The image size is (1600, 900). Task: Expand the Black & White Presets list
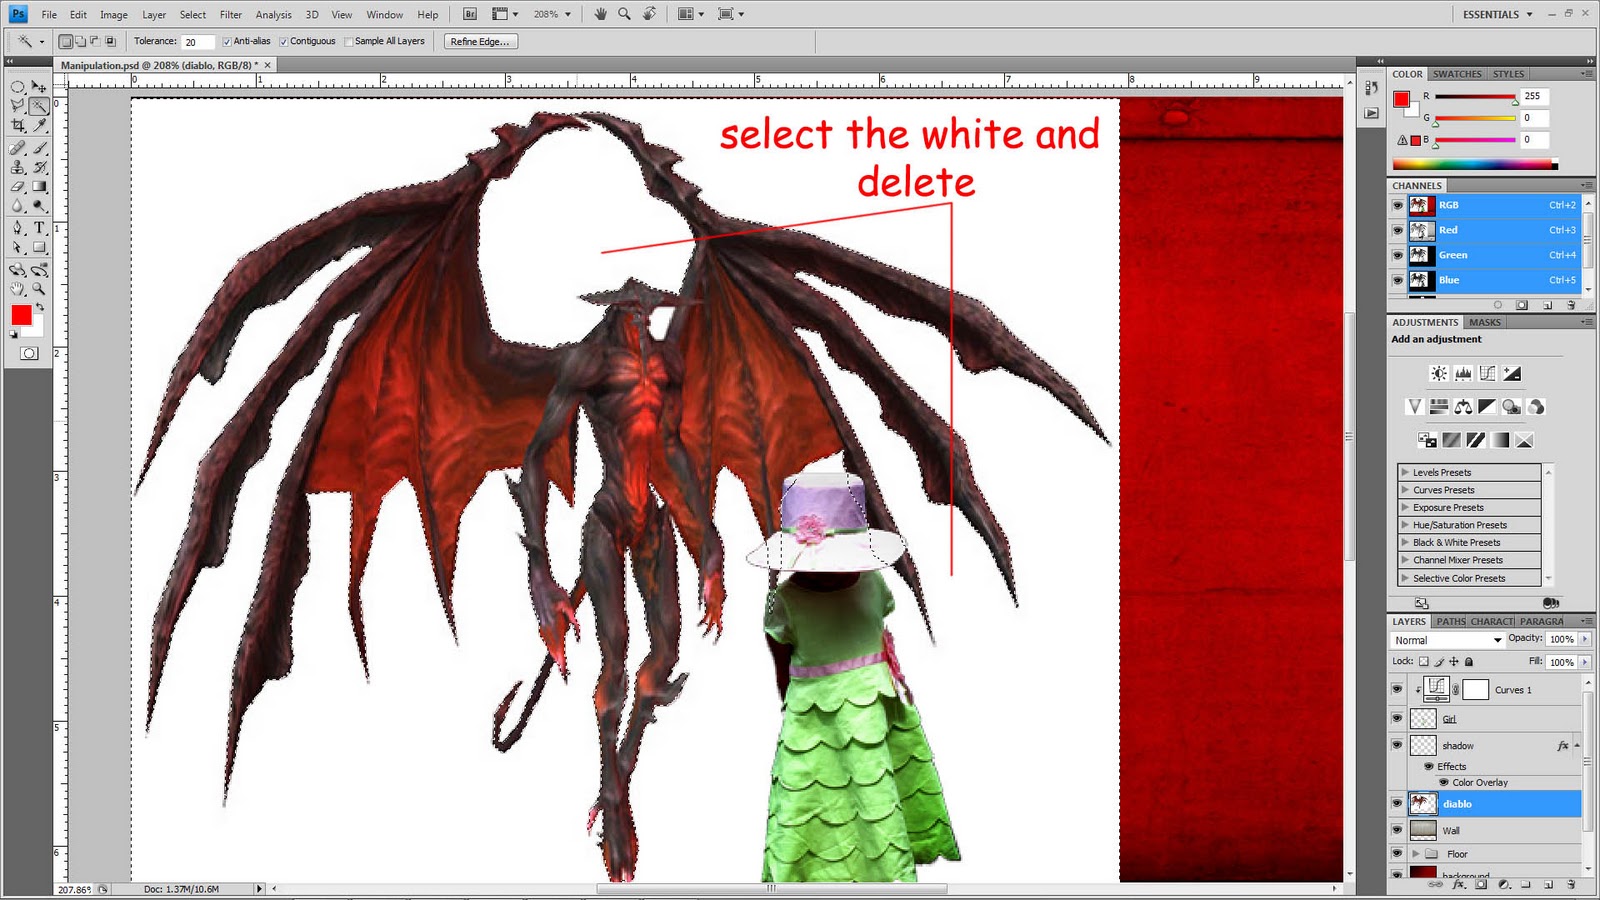pyautogui.click(x=1405, y=542)
